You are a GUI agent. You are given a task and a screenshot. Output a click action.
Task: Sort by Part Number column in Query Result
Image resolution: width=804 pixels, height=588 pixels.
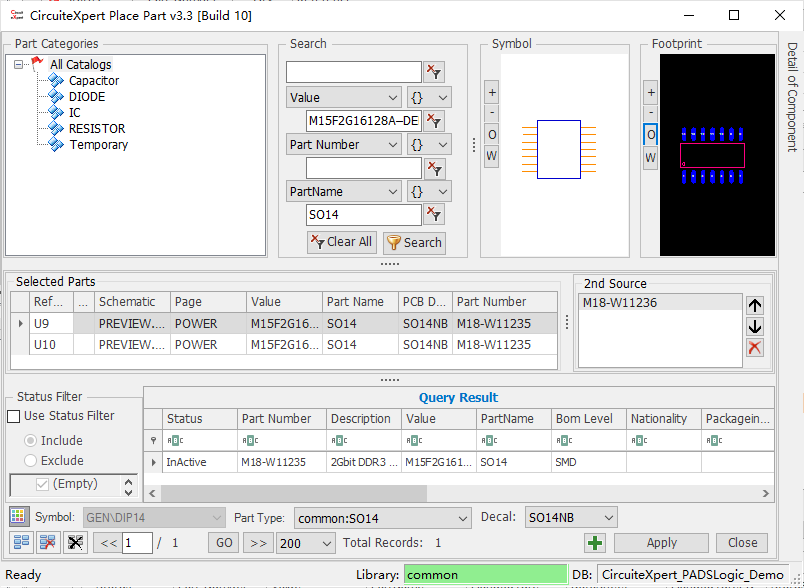[x=282, y=419]
